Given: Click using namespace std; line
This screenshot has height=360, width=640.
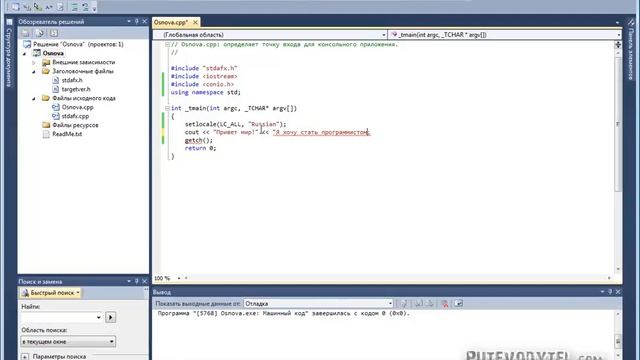Looking at the screenshot, I should [206, 92].
